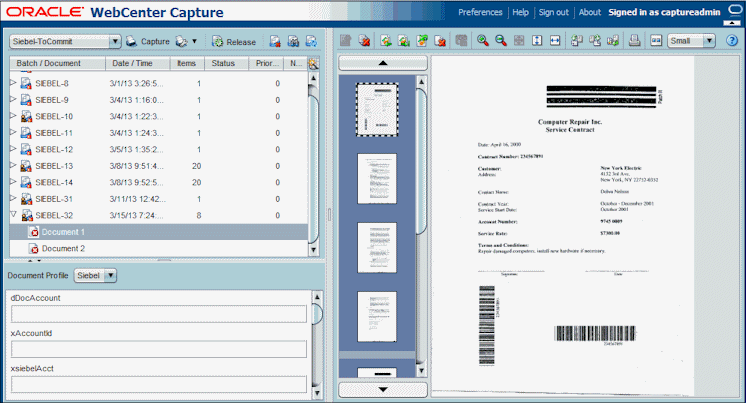746x403 pixels.
Task: Click the grayed fit to window icon
Action: [519, 41]
